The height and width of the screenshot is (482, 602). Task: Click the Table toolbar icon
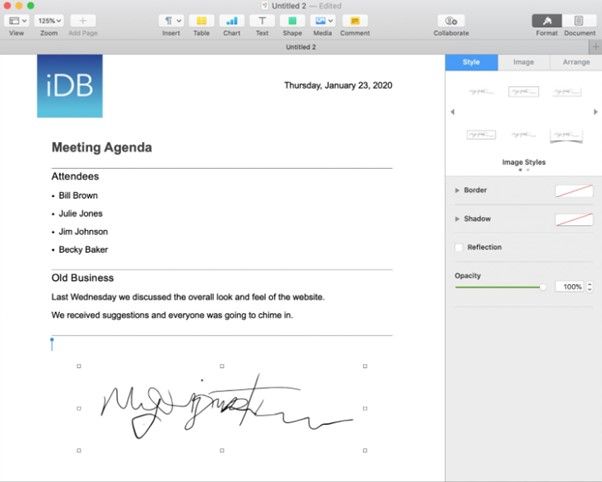tap(201, 20)
